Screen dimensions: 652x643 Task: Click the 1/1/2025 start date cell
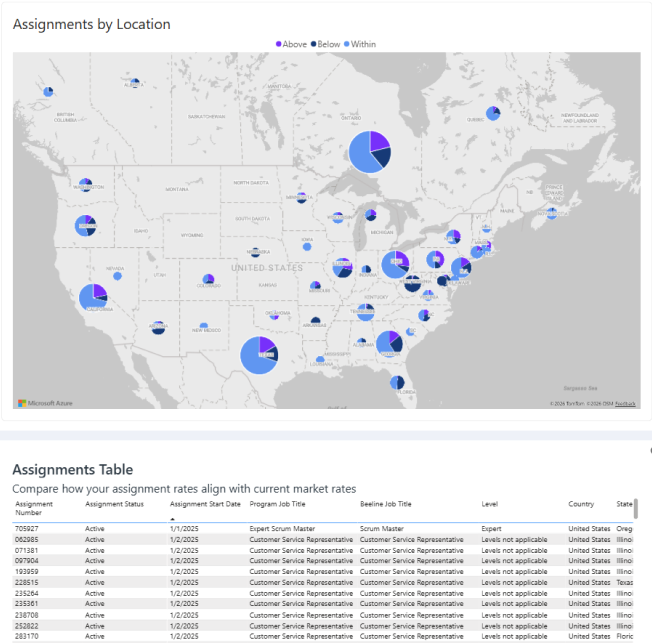tap(184, 529)
